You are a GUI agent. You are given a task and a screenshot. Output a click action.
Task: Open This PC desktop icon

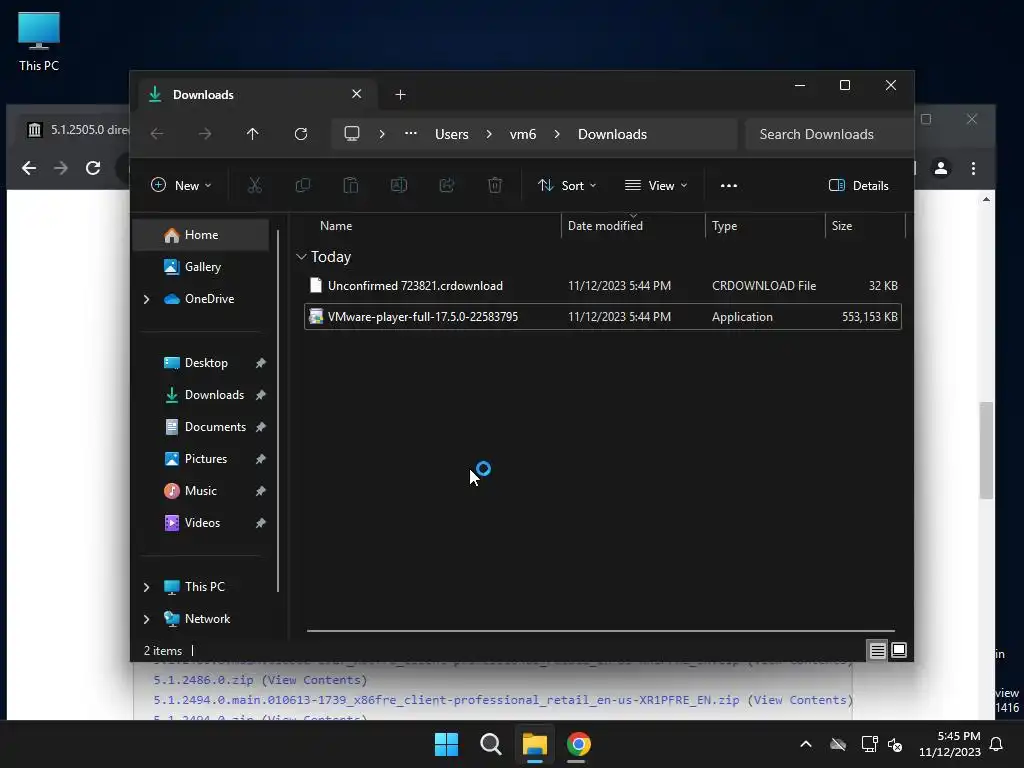coord(39,41)
